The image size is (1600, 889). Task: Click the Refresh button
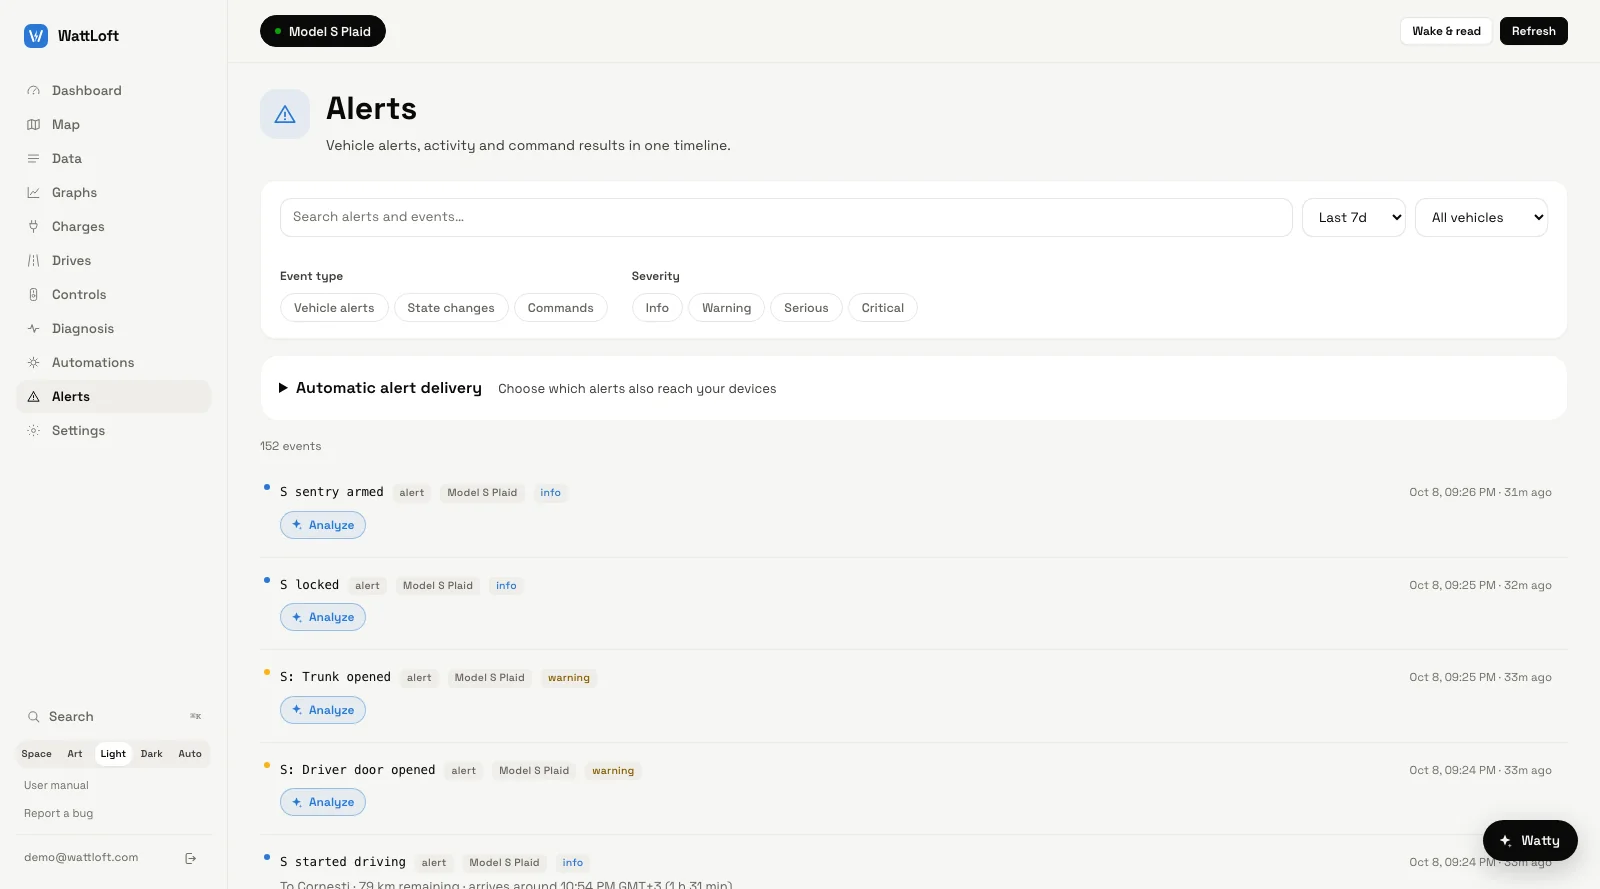(1534, 31)
